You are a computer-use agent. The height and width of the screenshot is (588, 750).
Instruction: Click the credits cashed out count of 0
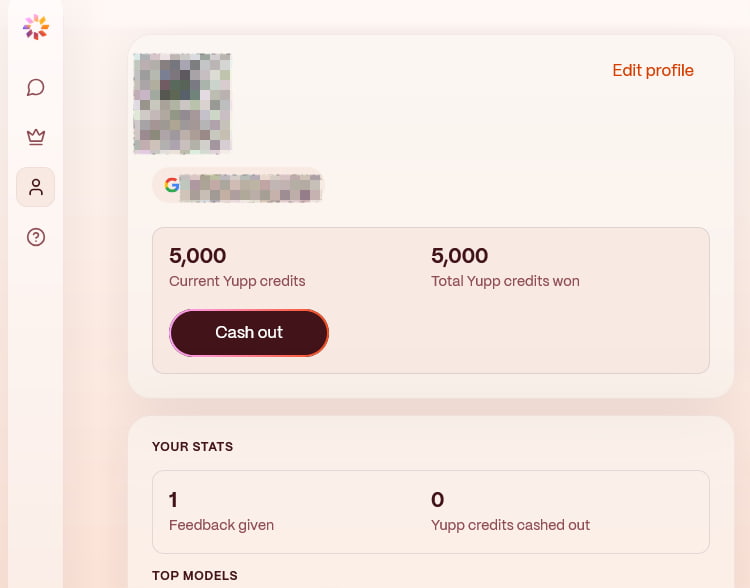click(x=438, y=500)
